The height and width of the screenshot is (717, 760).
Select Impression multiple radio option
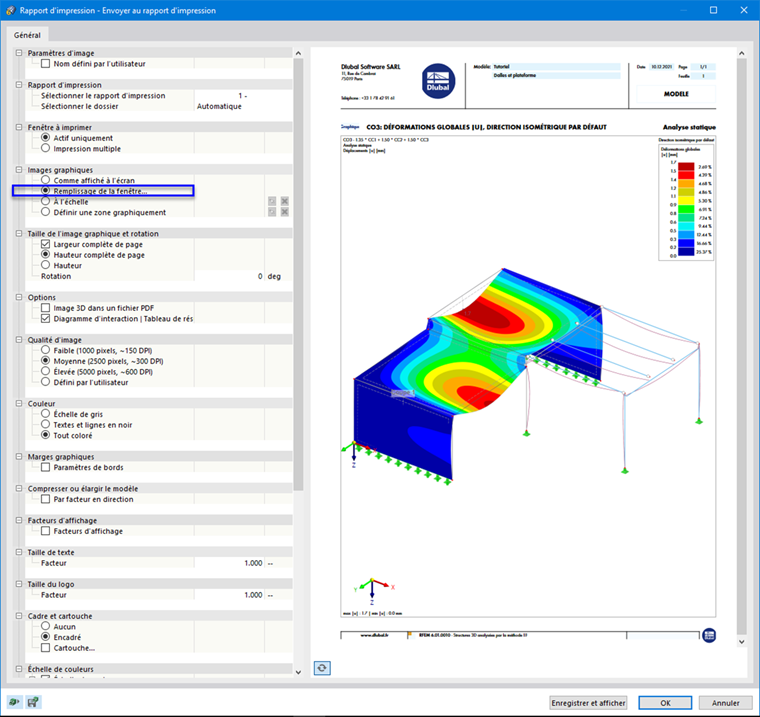tap(46, 148)
